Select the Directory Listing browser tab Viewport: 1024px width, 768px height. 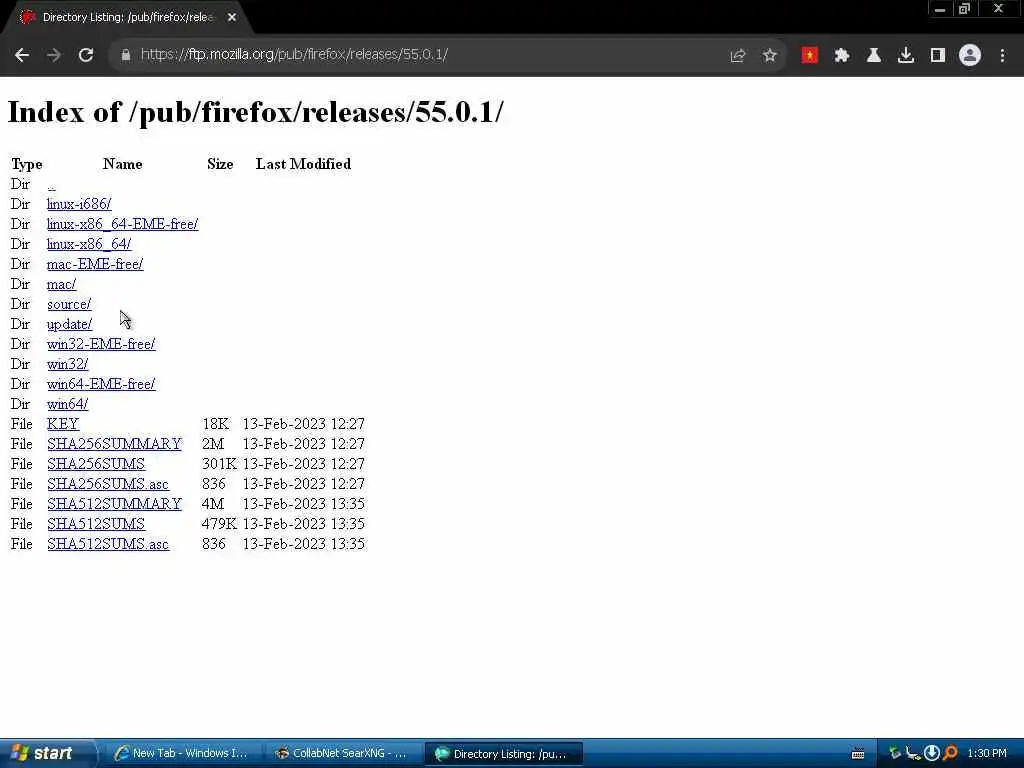tap(127, 18)
